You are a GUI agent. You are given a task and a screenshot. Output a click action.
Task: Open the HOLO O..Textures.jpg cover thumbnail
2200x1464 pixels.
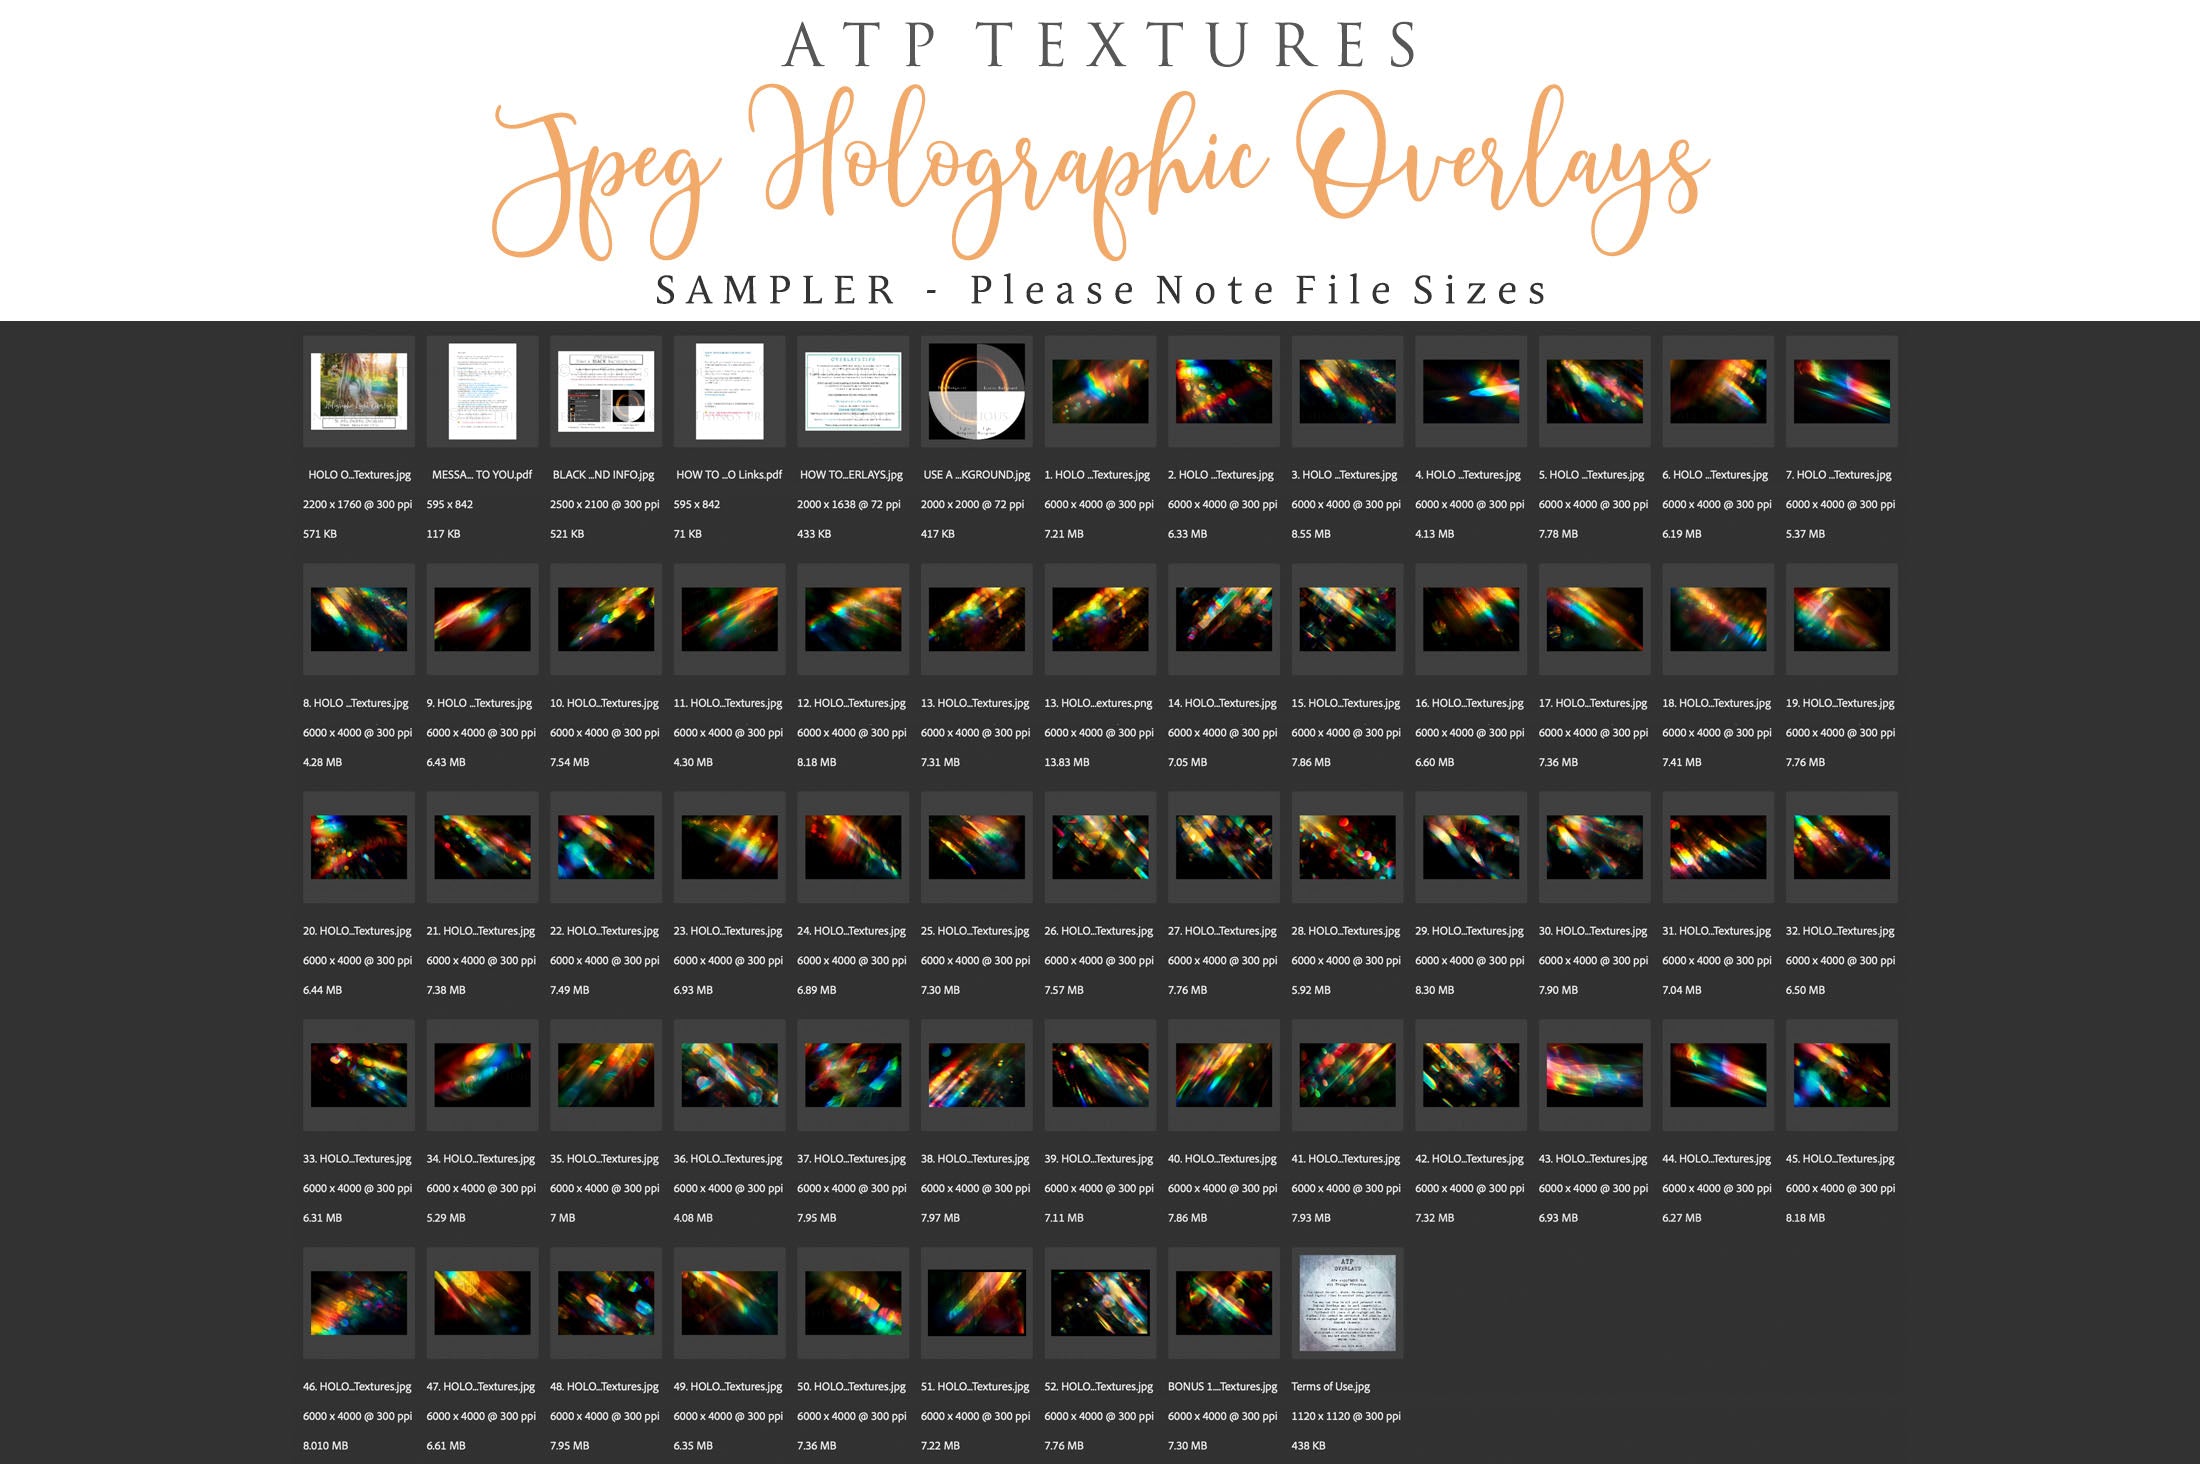358,391
